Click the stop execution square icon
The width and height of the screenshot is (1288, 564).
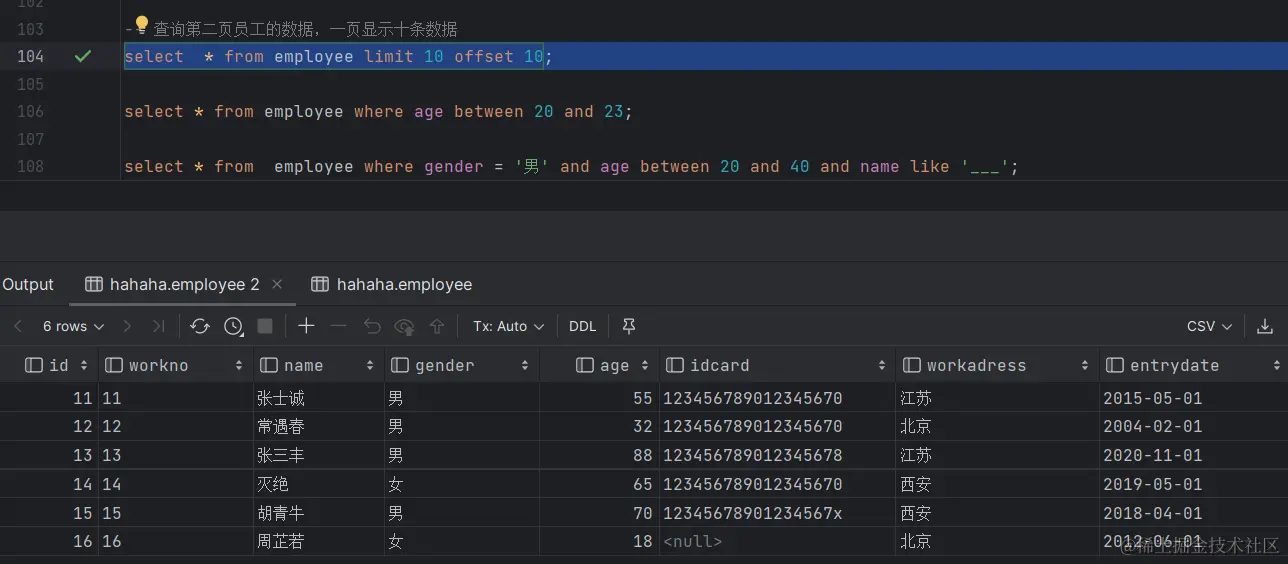pos(265,326)
